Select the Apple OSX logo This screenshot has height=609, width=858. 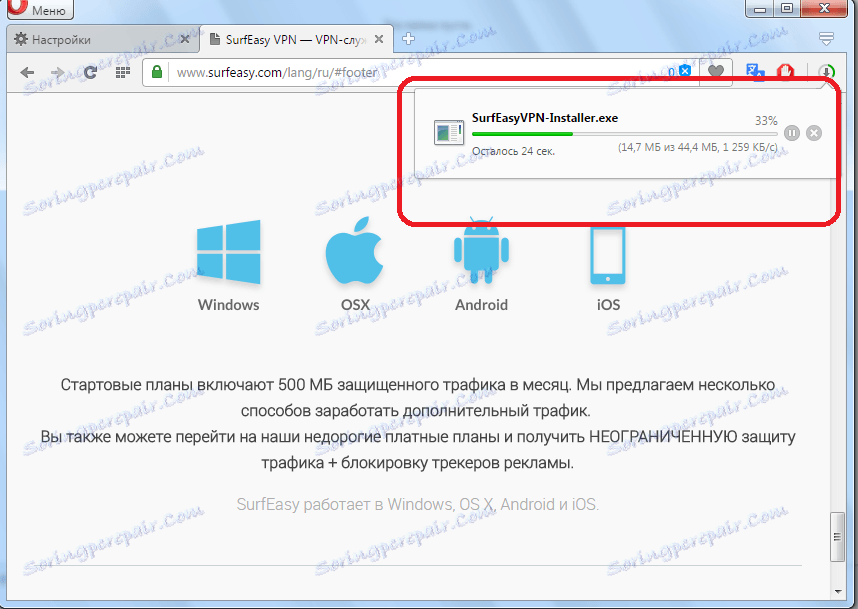pyautogui.click(x=356, y=255)
